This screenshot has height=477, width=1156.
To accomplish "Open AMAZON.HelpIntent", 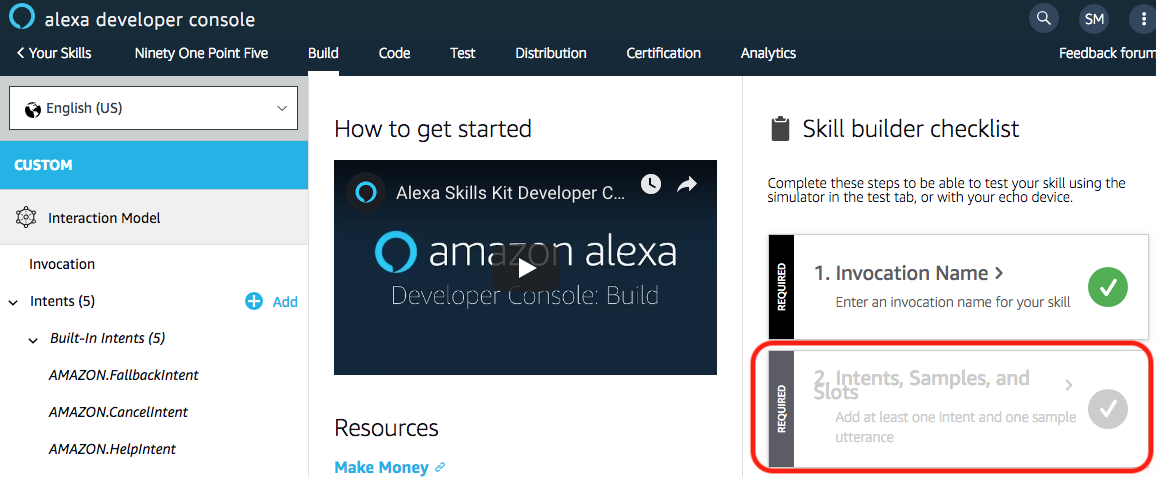I will (x=112, y=449).
